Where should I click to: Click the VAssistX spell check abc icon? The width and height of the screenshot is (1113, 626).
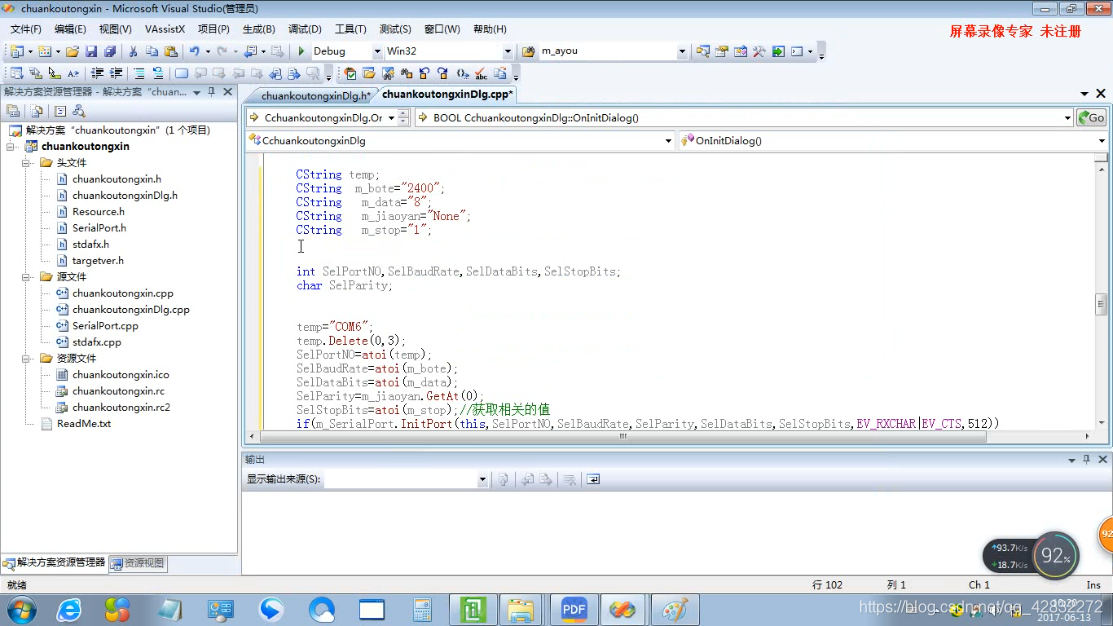[481, 73]
